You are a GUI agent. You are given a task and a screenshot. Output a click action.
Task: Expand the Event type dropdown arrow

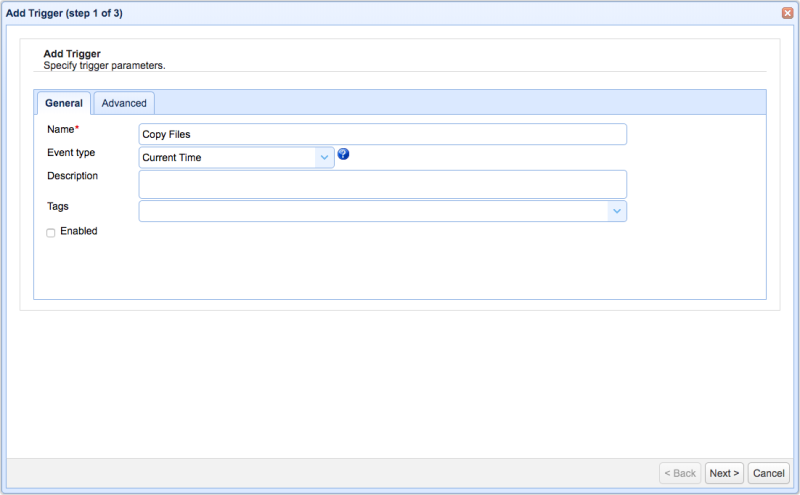[324, 157]
